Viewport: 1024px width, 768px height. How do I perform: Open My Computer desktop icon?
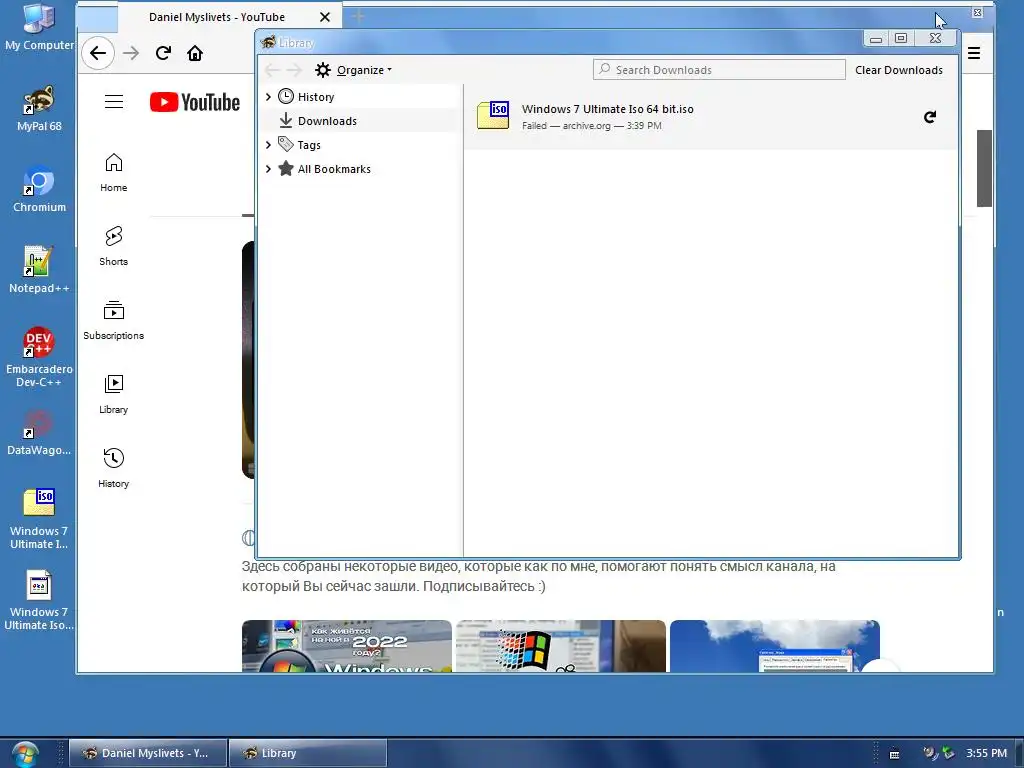pyautogui.click(x=39, y=27)
